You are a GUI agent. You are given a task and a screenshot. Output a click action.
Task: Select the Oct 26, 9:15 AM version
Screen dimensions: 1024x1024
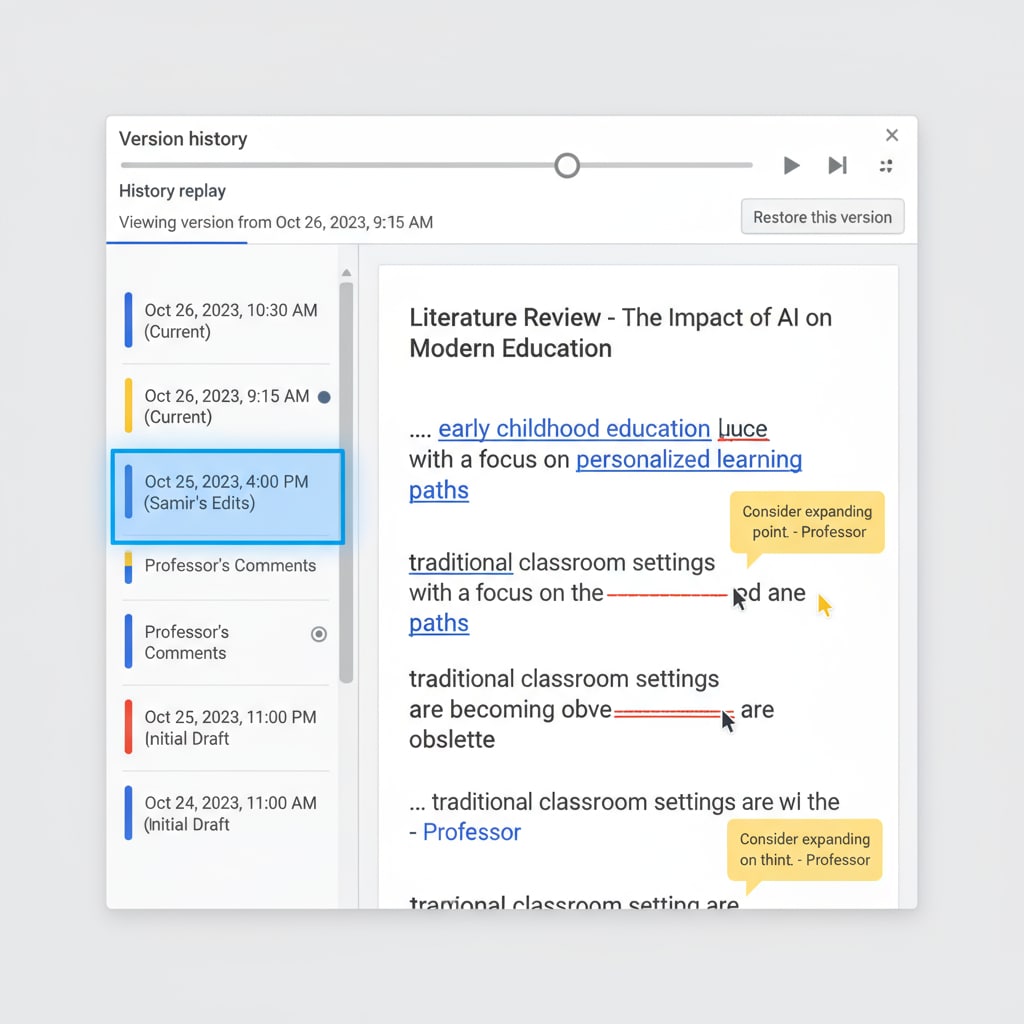[x=226, y=406]
